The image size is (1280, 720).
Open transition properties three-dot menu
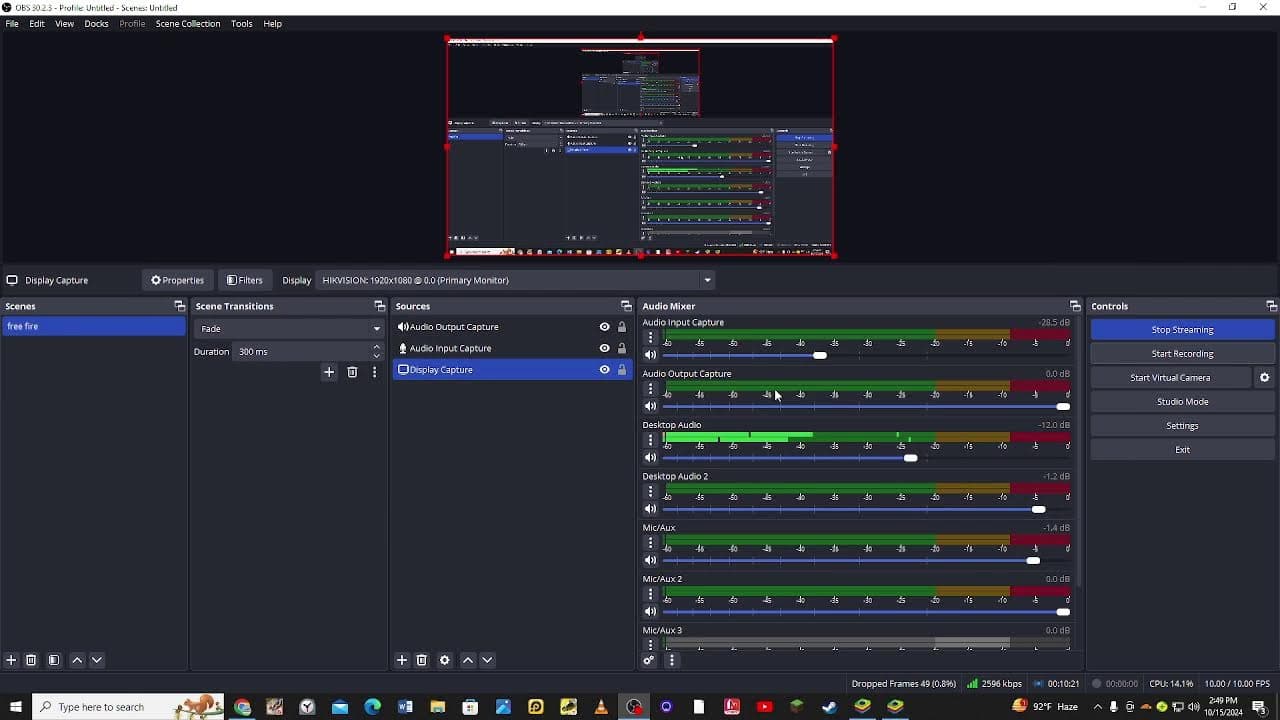[375, 372]
